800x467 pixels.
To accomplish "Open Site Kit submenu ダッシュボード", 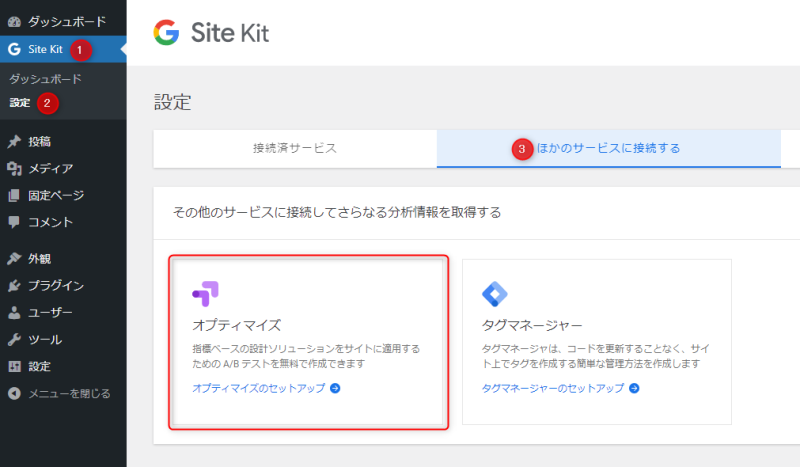I will (x=45, y=79).
